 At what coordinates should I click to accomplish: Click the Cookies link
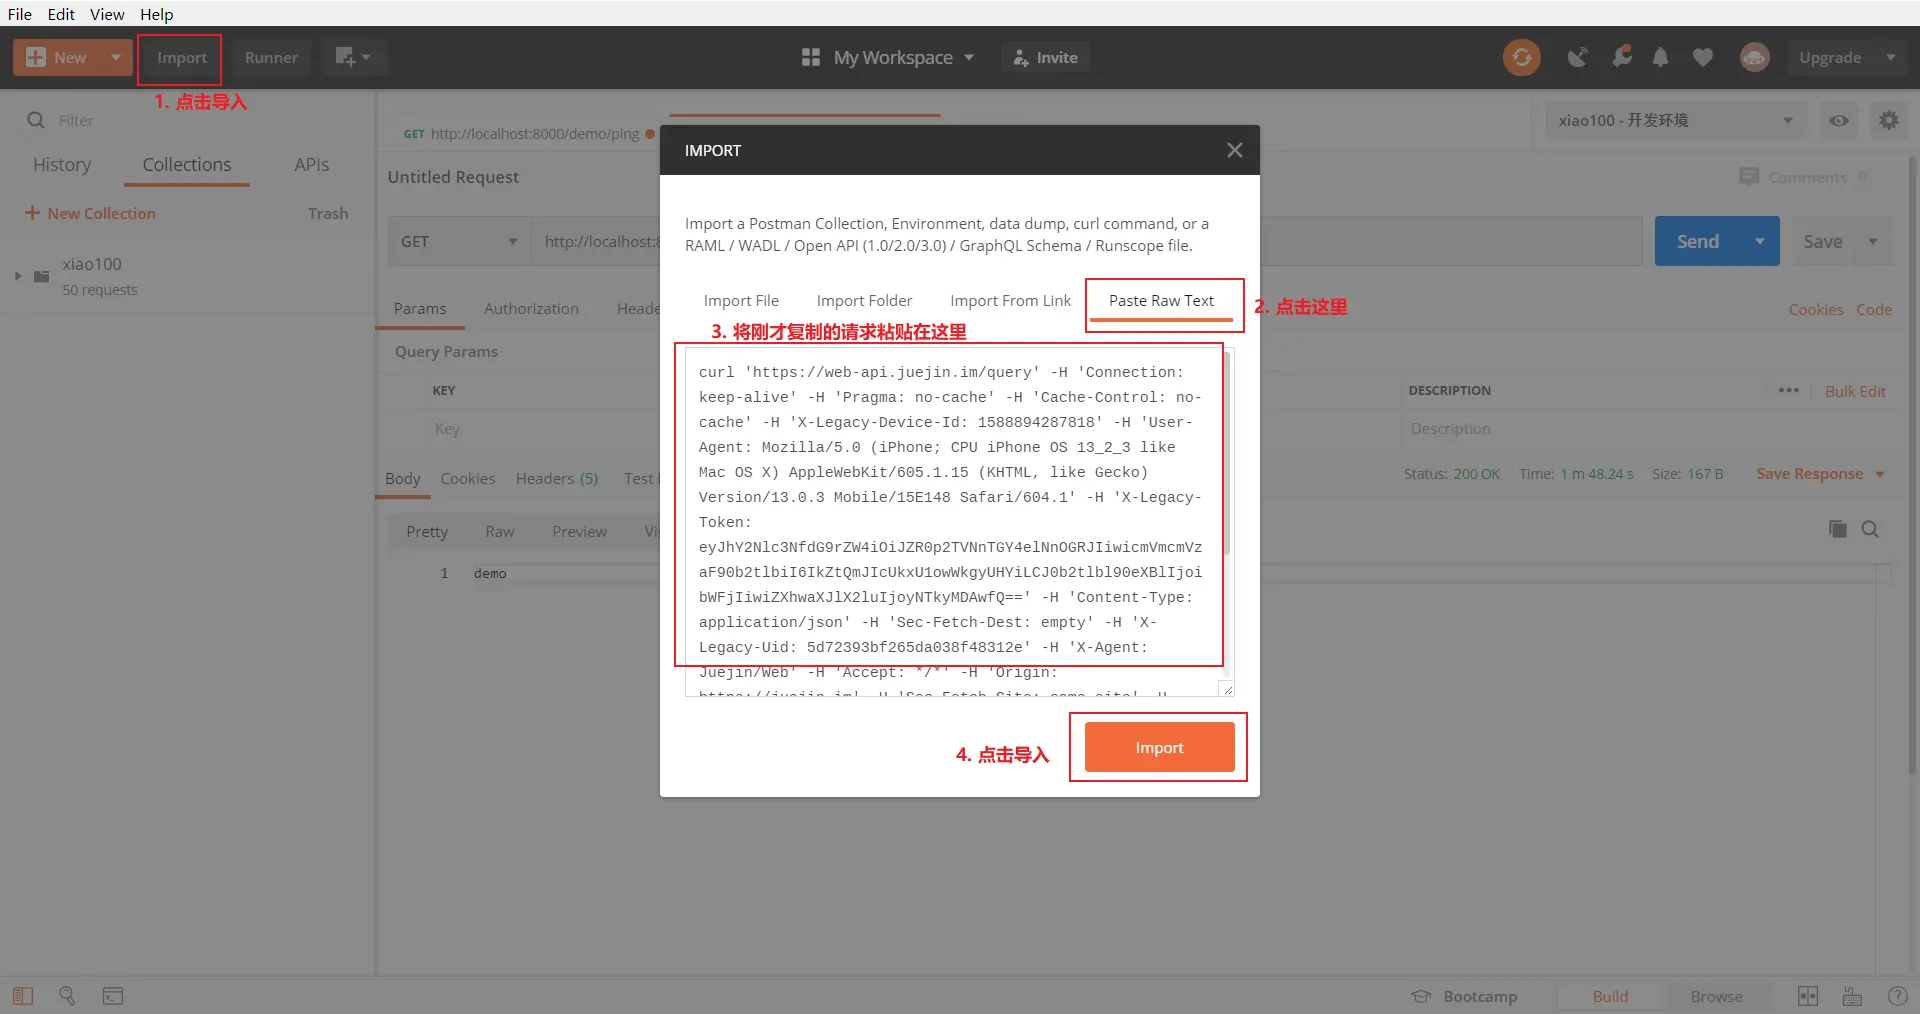1815,309
